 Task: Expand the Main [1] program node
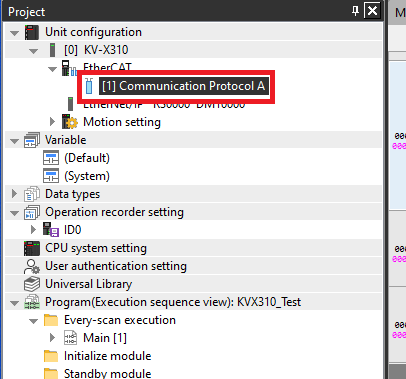click(x=52, y=338)
